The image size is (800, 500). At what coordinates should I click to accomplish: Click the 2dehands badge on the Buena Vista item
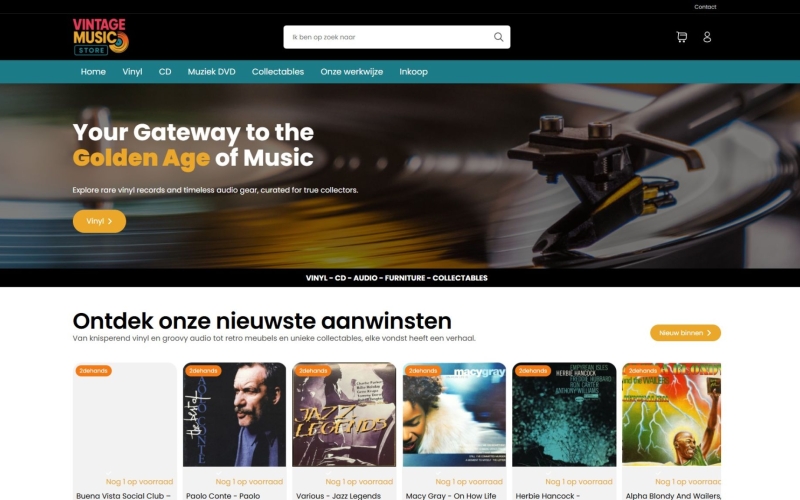[x=93, y=371]
